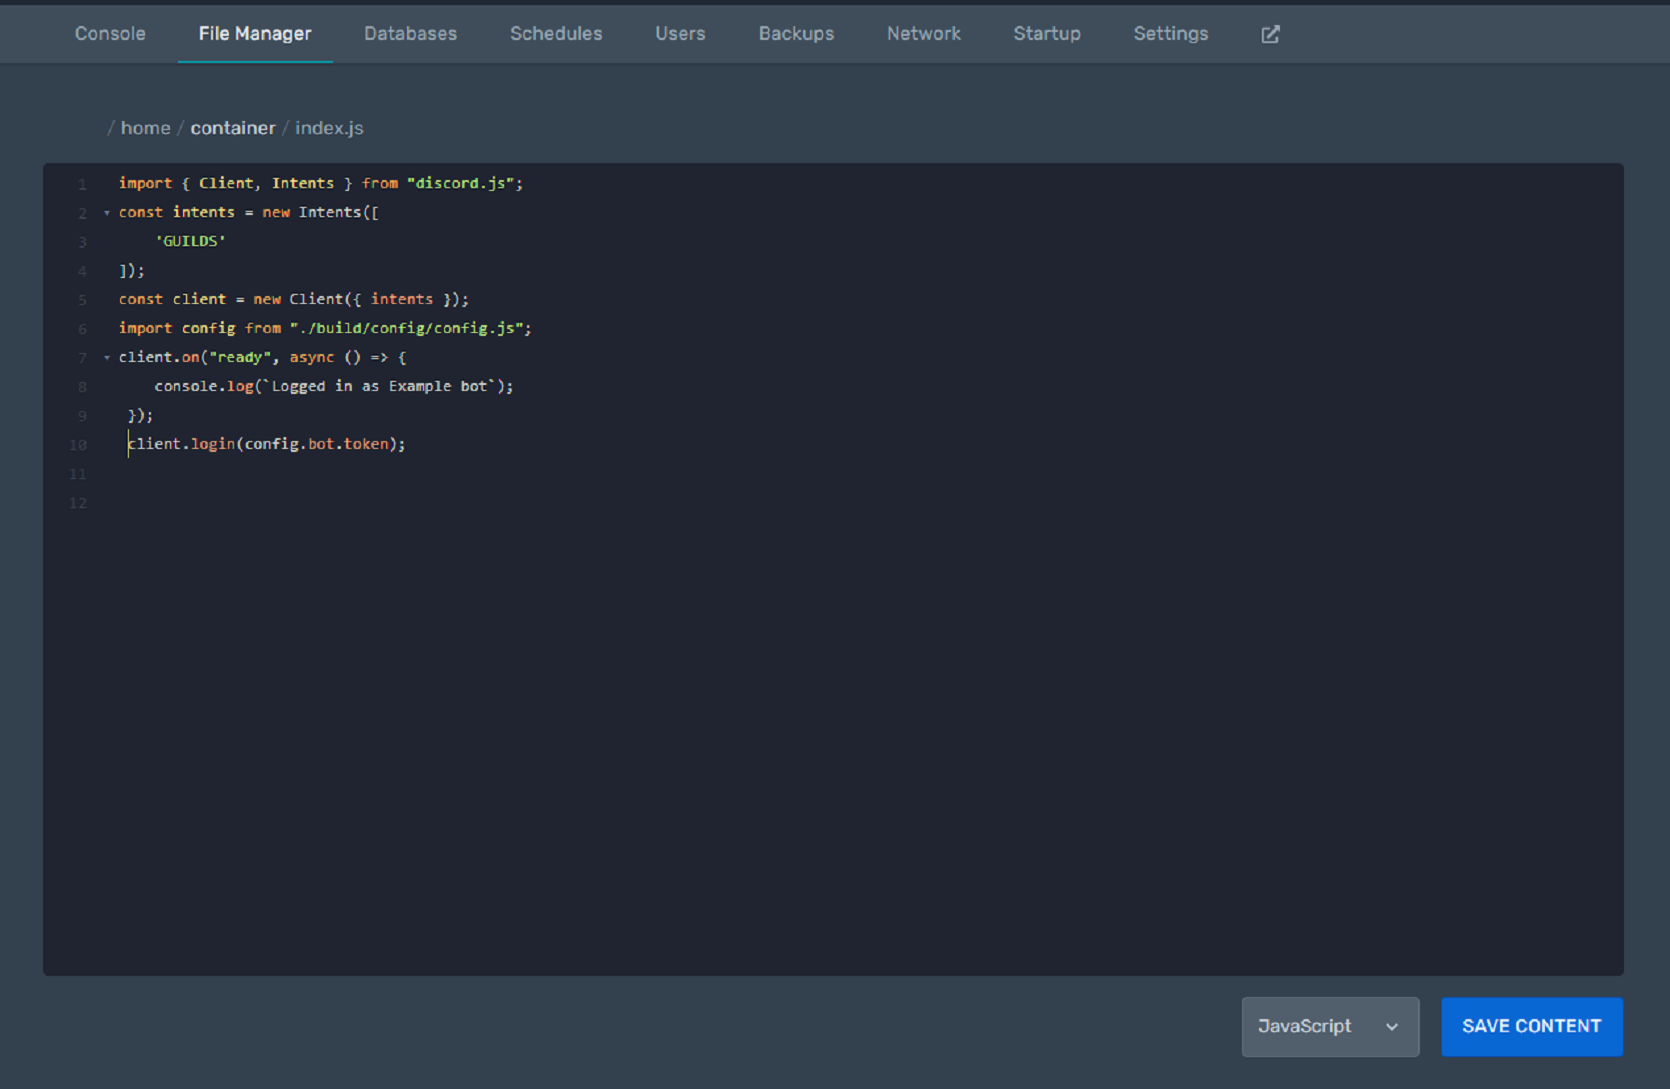
Task: Open the JavaScript language selector dropdown
Action: [x=1330, y=1026]
